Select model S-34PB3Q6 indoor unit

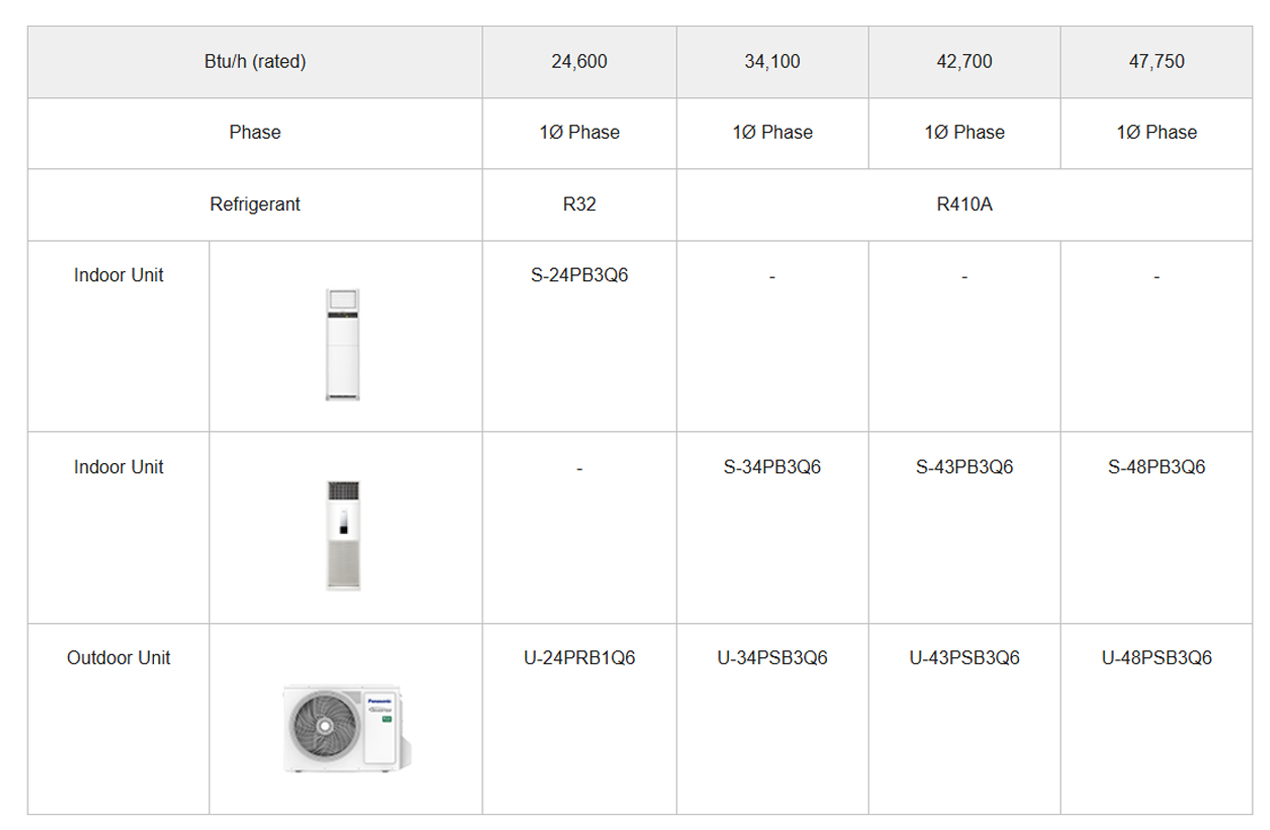tap(772, 467)
